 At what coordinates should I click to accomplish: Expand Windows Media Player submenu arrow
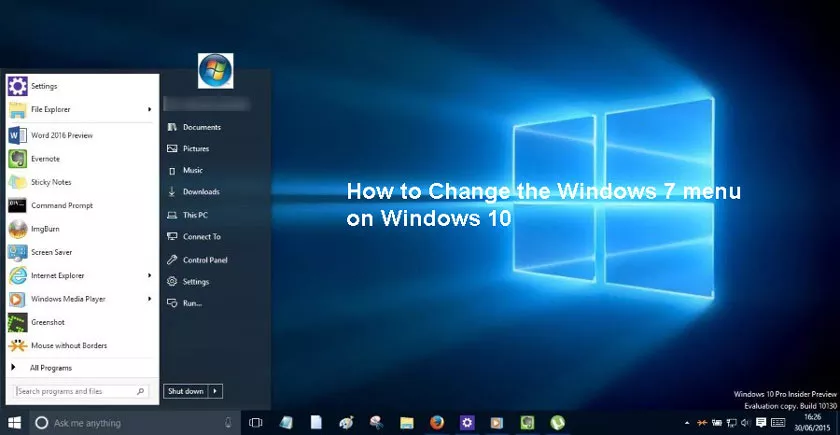click(149, 299)
